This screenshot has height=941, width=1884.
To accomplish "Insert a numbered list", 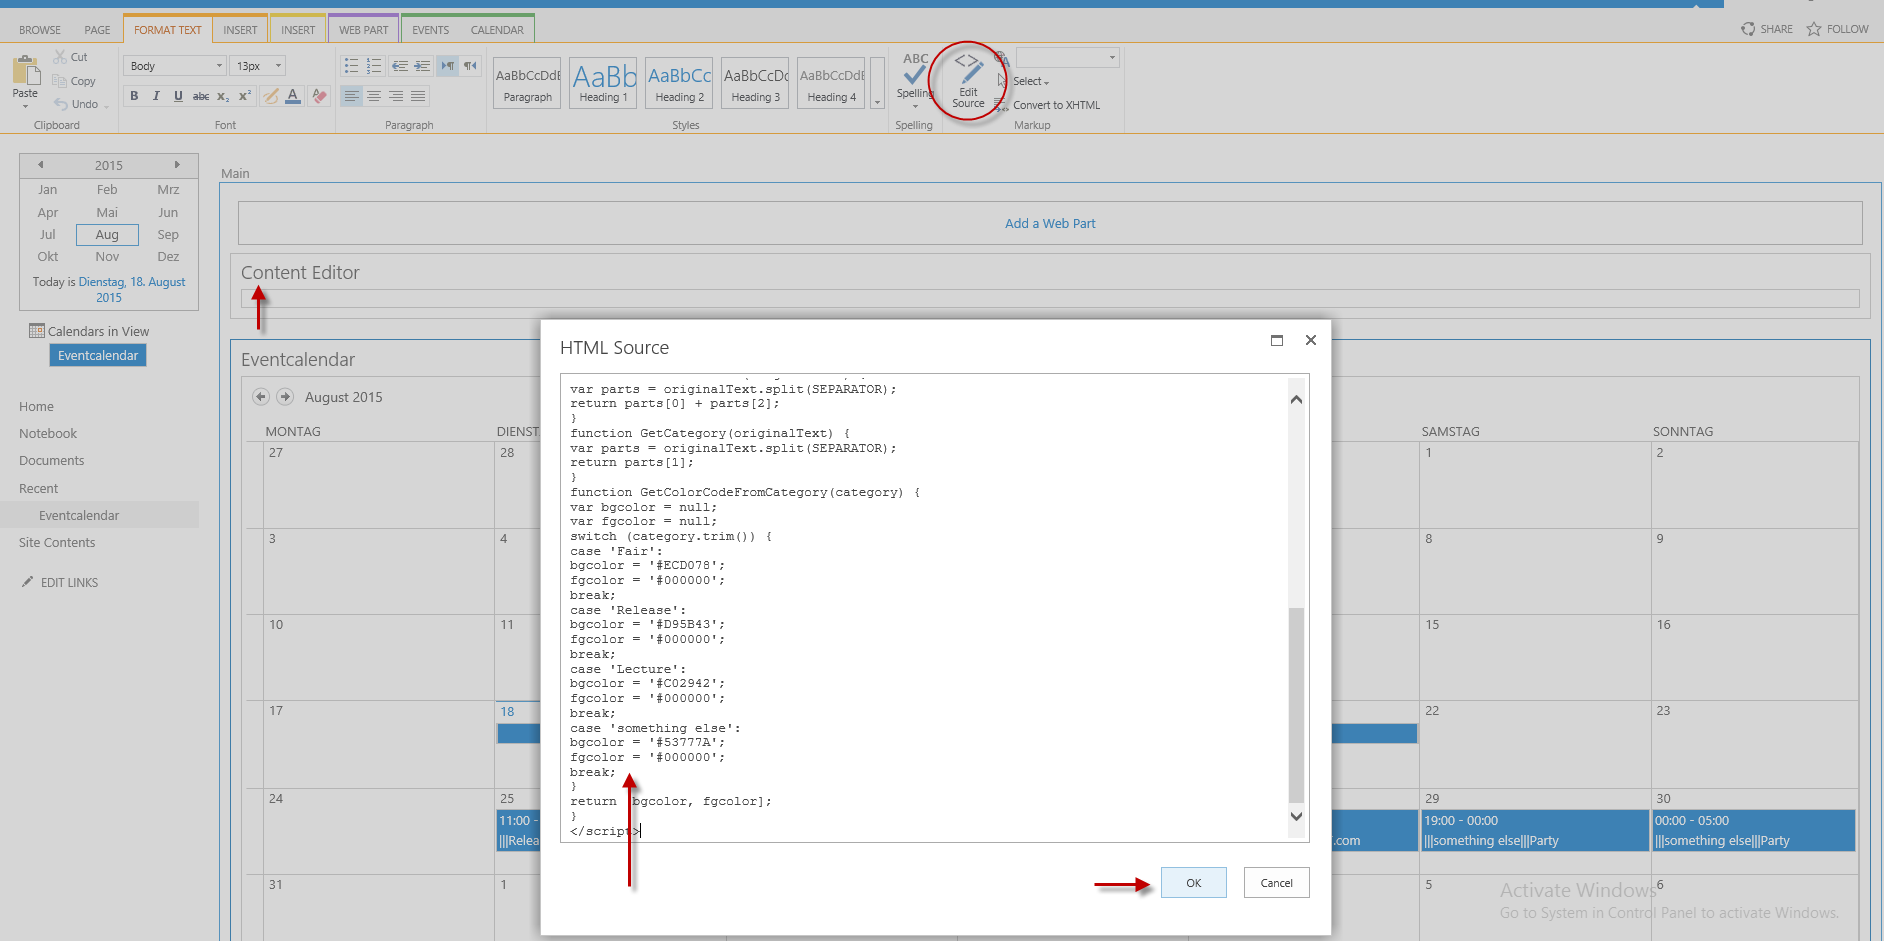I will (x=374, y=66).
